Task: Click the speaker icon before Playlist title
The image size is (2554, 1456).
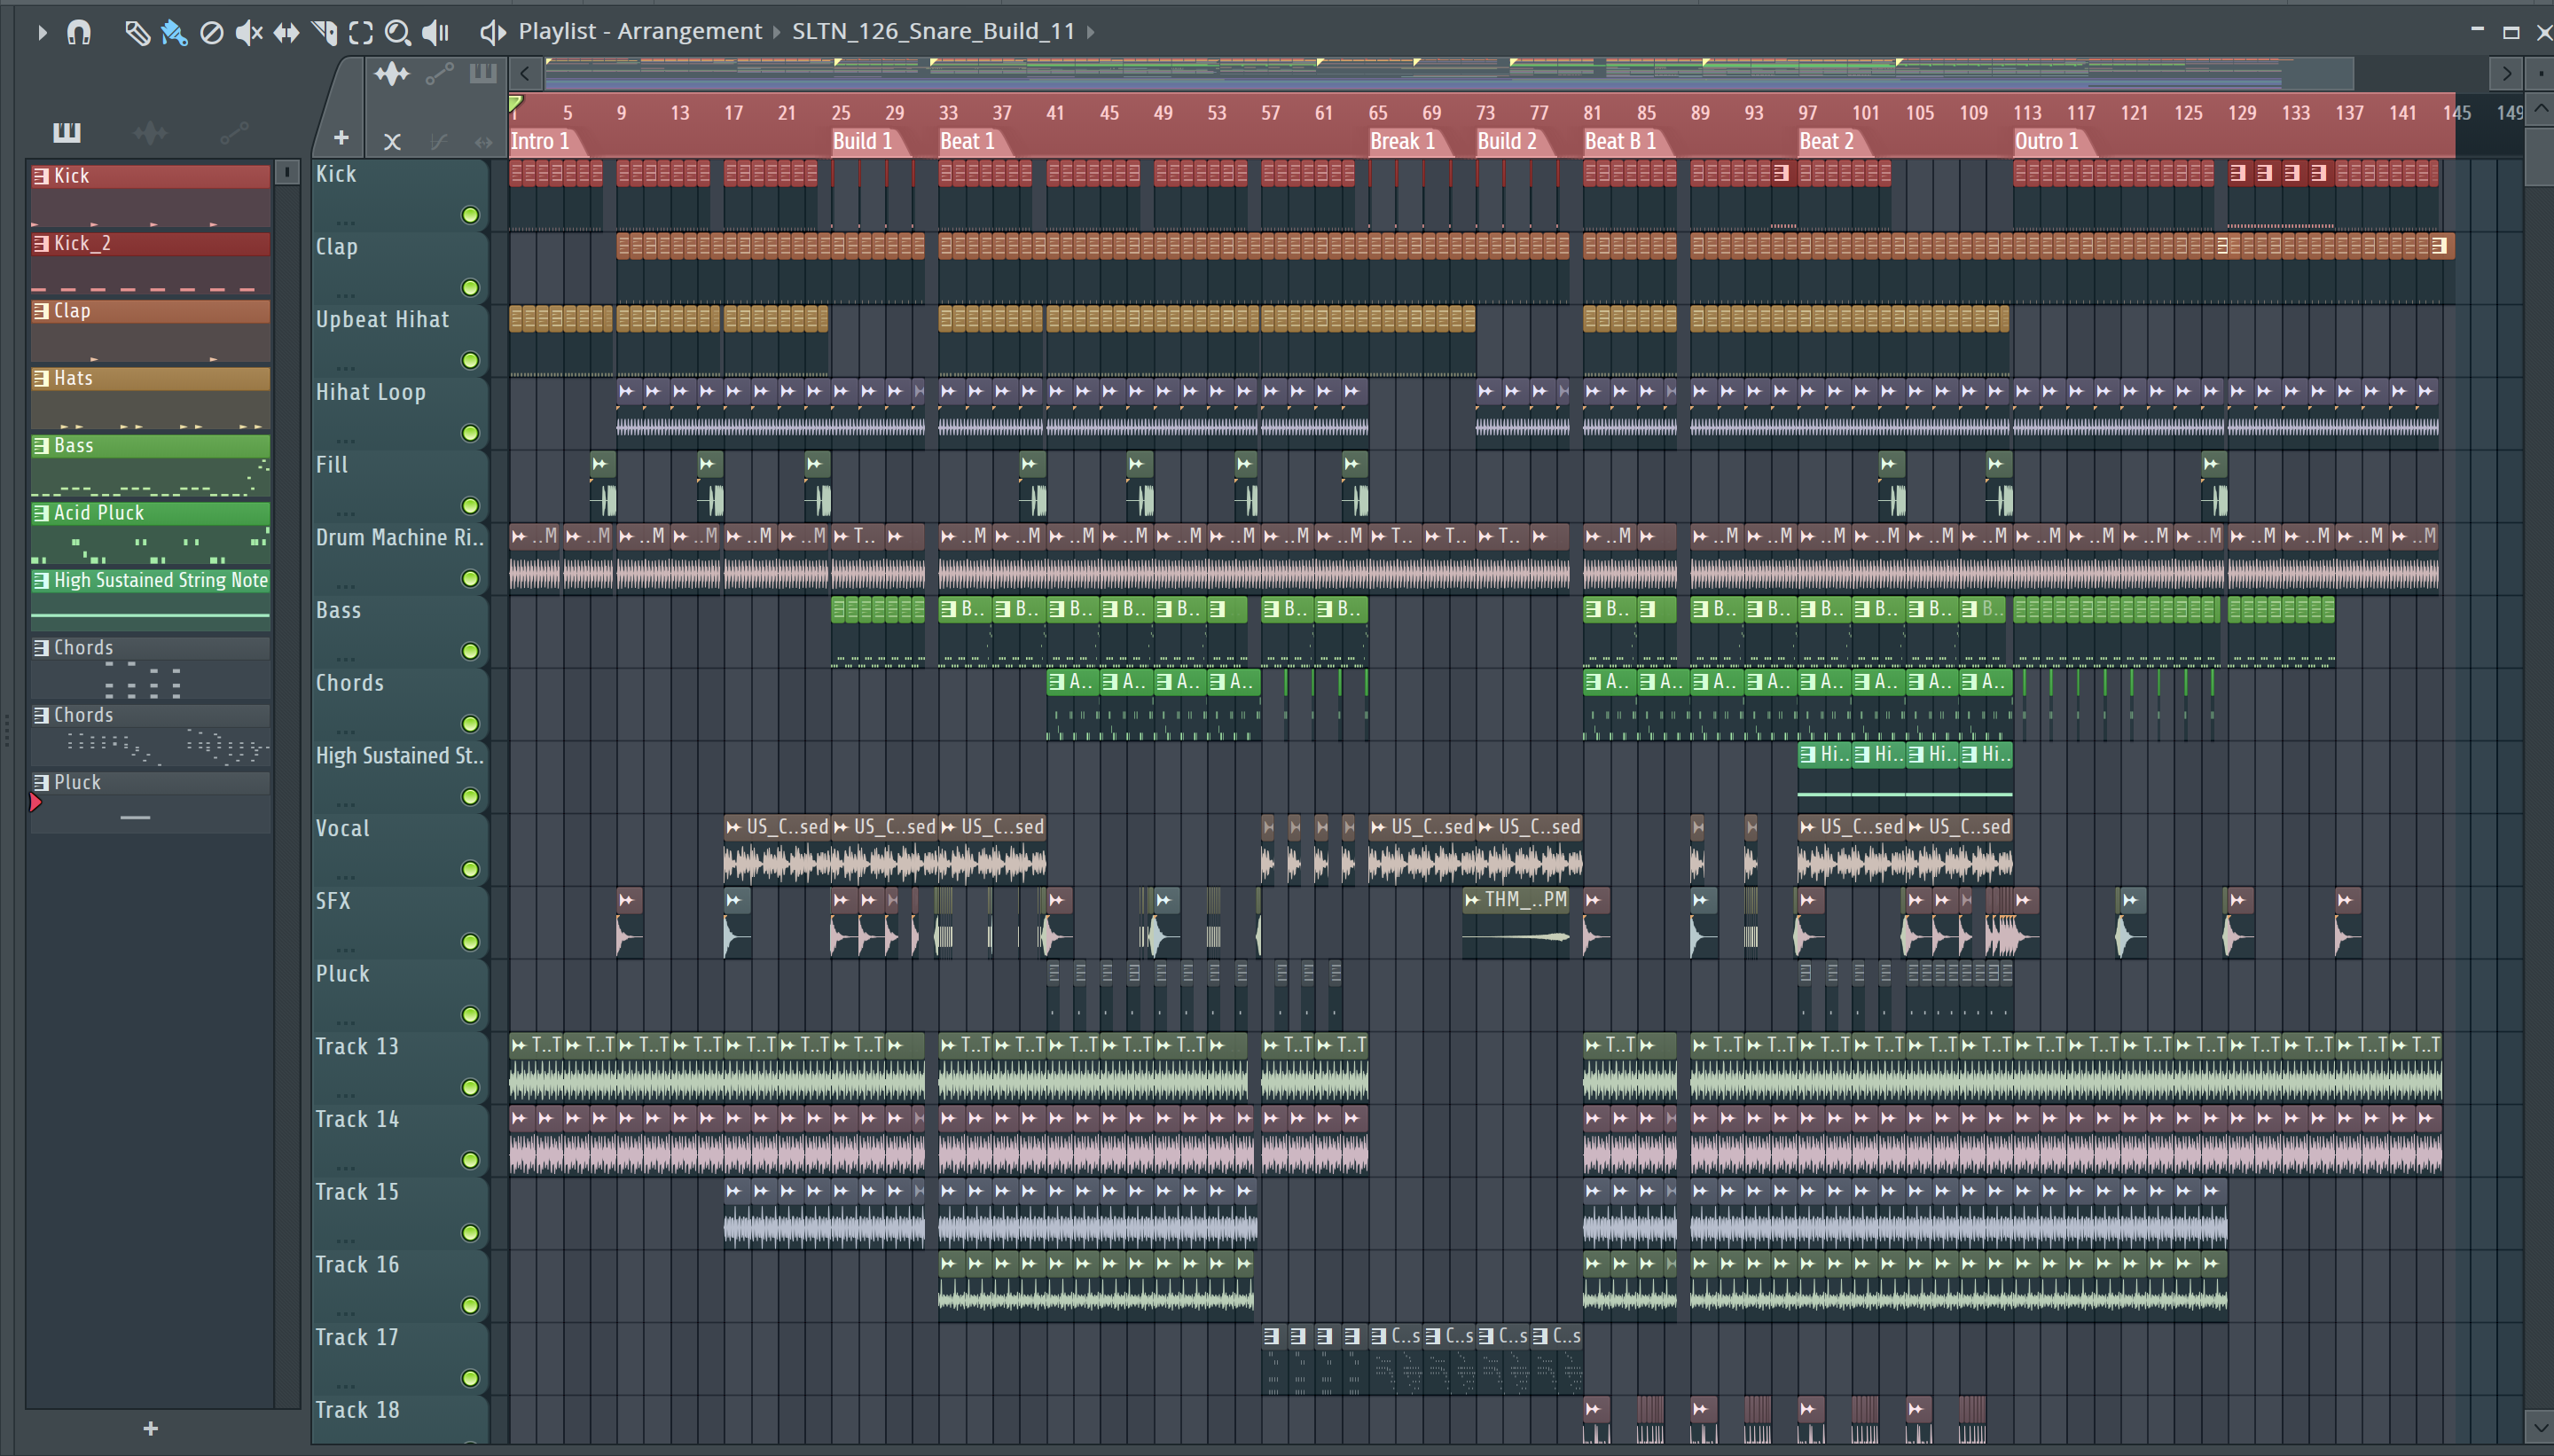Action: click(492, 33)
